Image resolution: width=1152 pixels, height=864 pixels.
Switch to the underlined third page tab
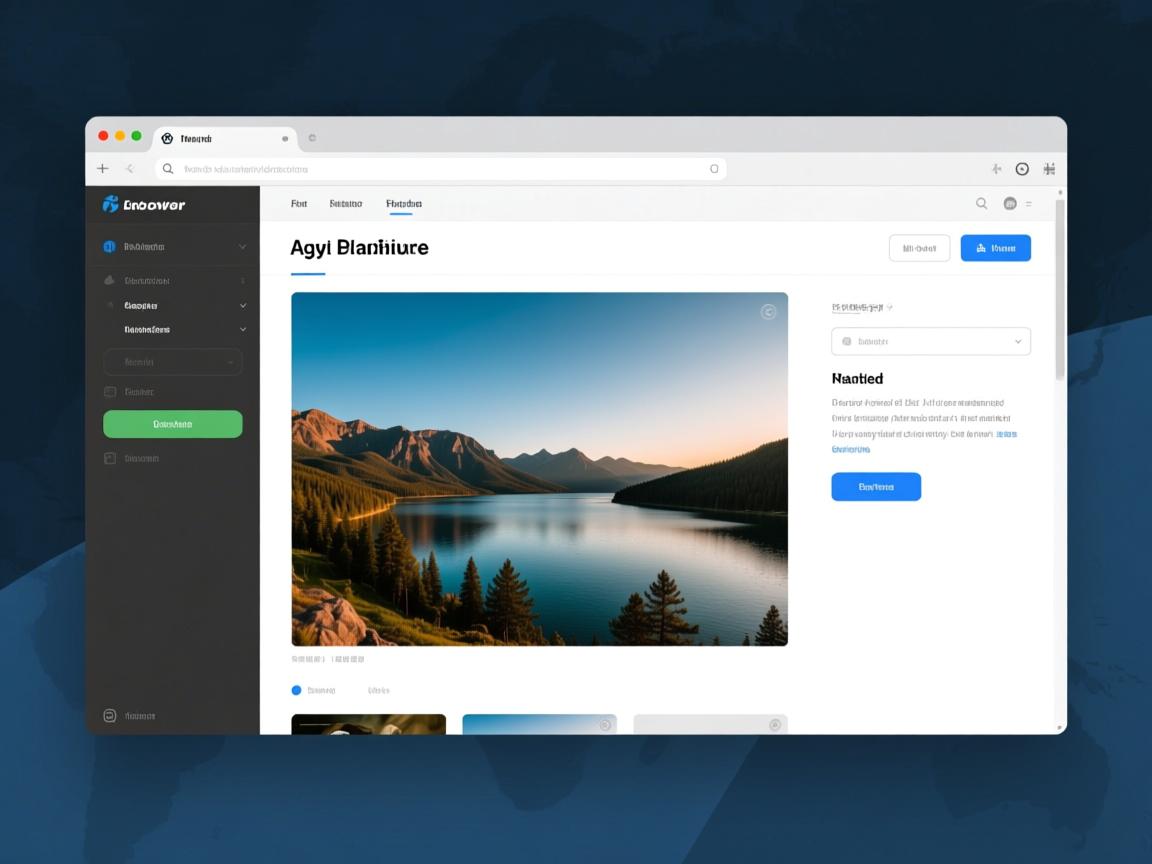click(x=403, y=203)
